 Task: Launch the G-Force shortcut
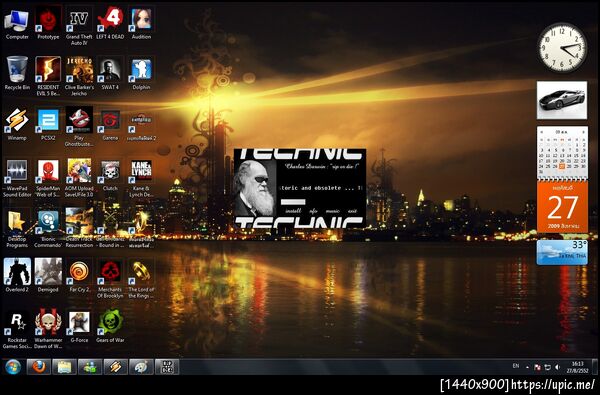[x=79, y=326]
